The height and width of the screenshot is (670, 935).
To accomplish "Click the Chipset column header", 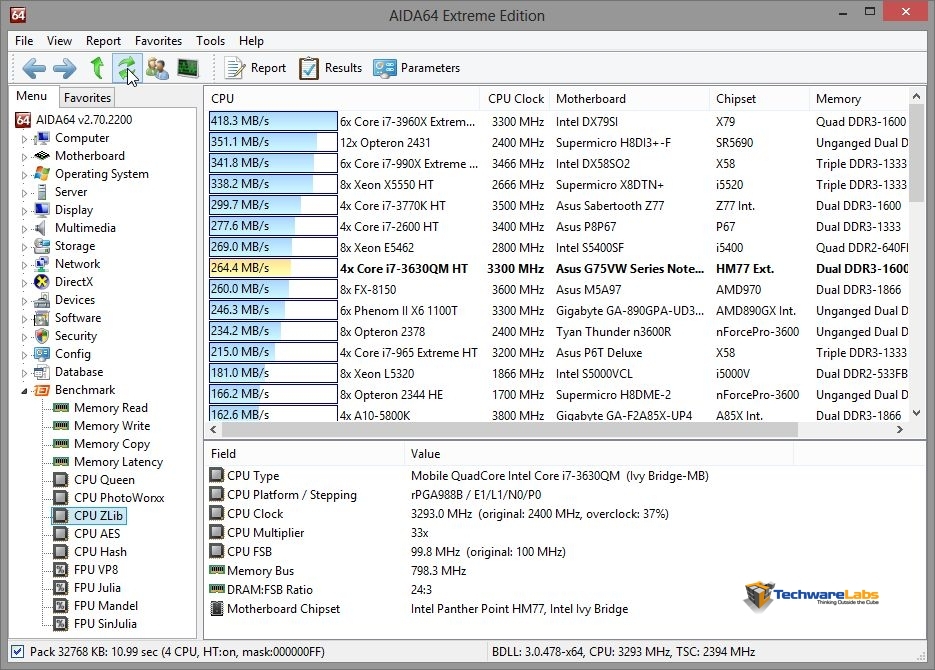I will point(760,98).
